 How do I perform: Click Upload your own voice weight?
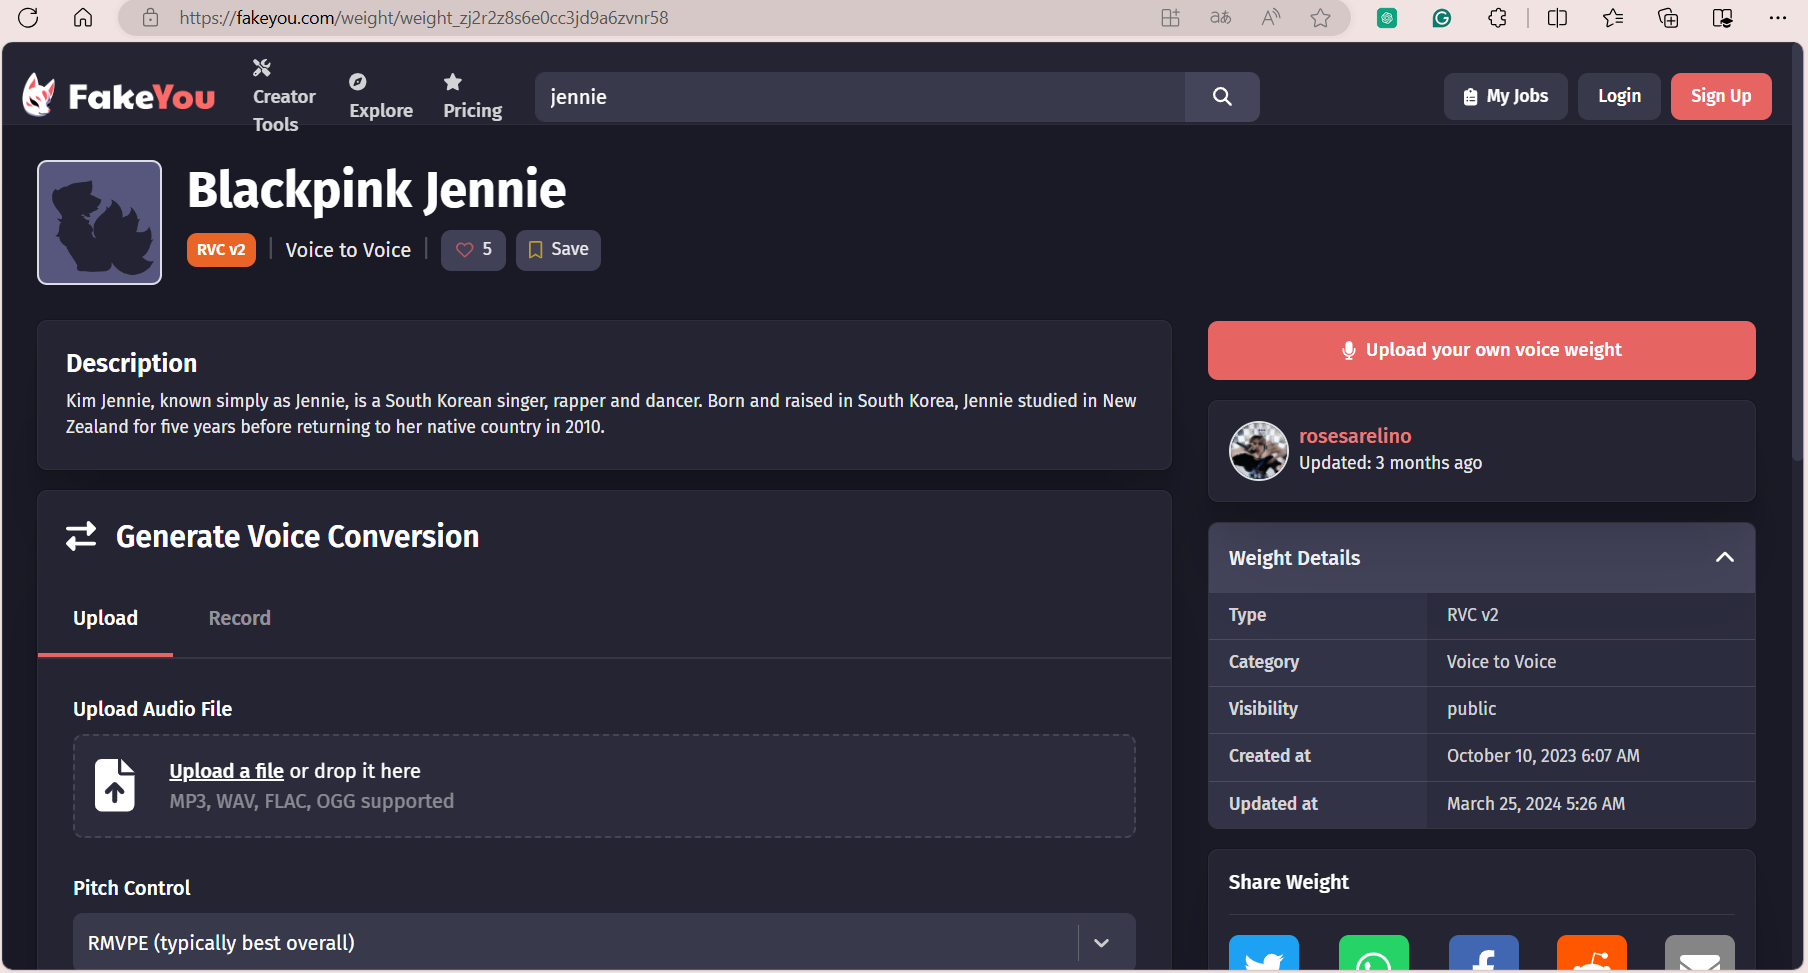(x=1482, y=350)
